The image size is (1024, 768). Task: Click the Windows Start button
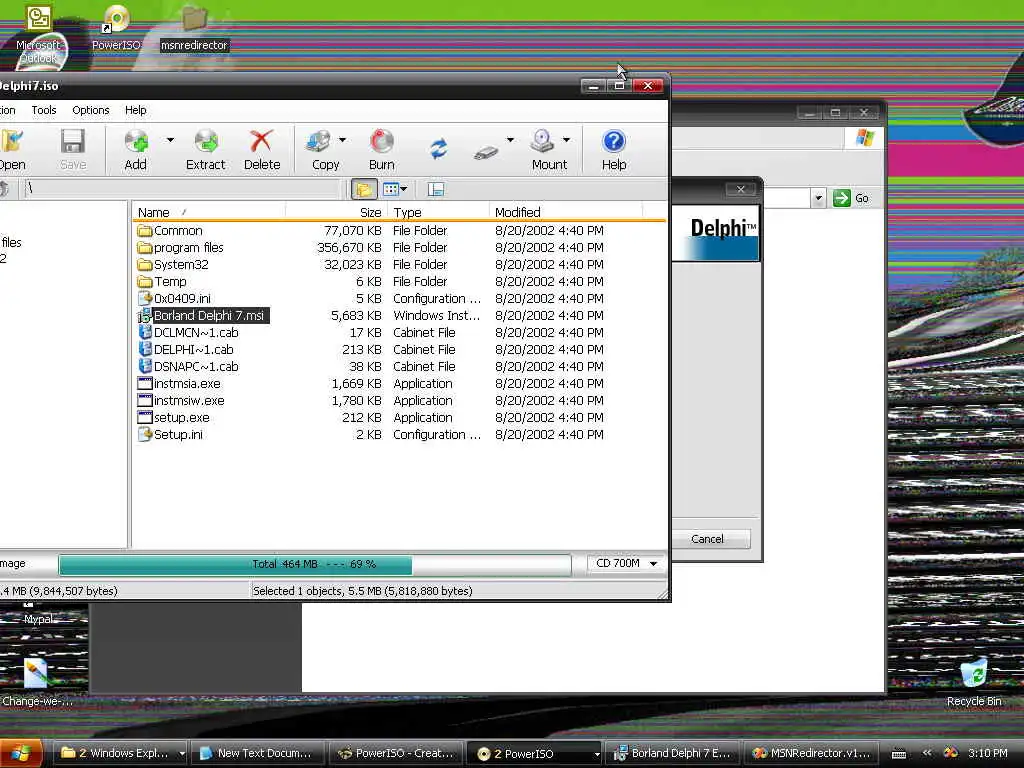21,753
